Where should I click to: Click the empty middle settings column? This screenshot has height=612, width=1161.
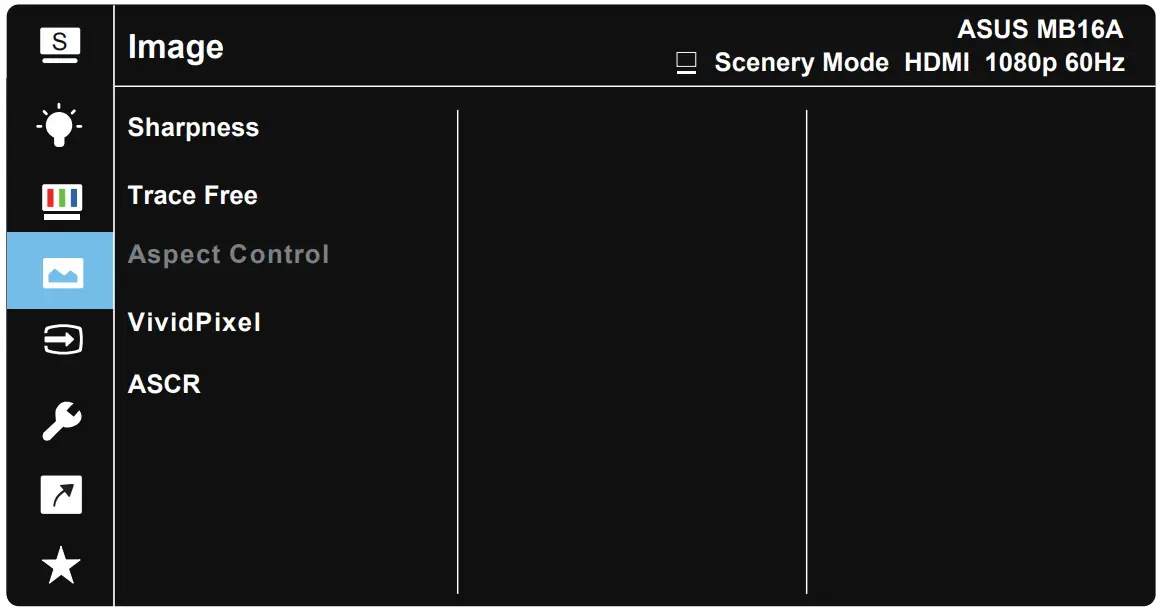[x=631, y=350]
